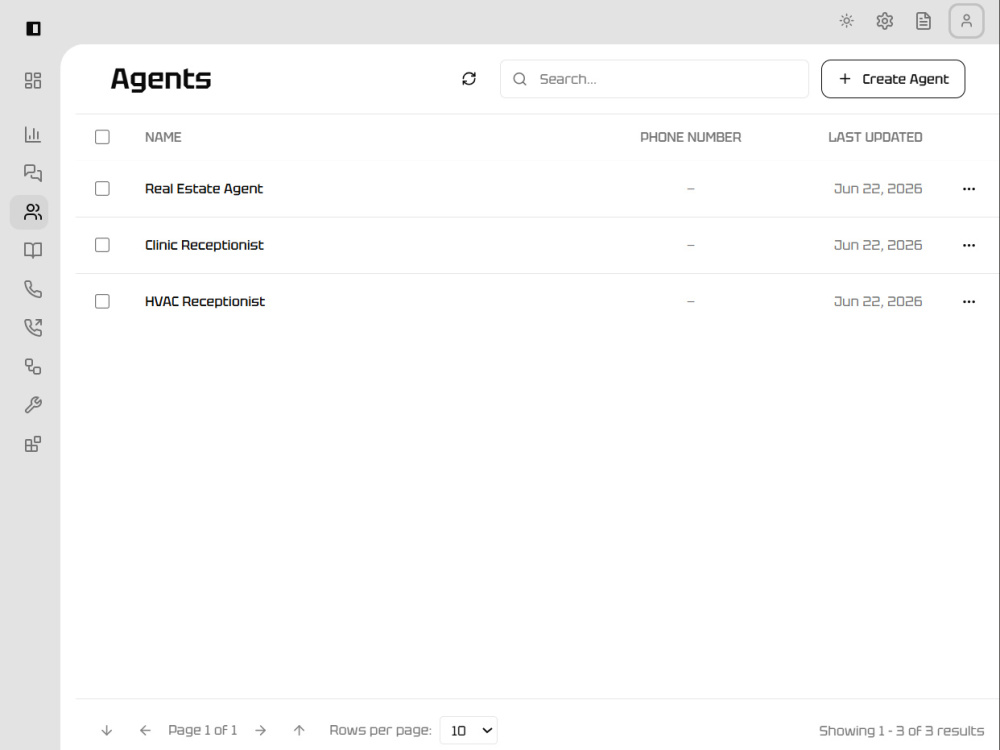Open the tools wrench icon
This screenshot has height=750, width=1000.
pos(33,405)
